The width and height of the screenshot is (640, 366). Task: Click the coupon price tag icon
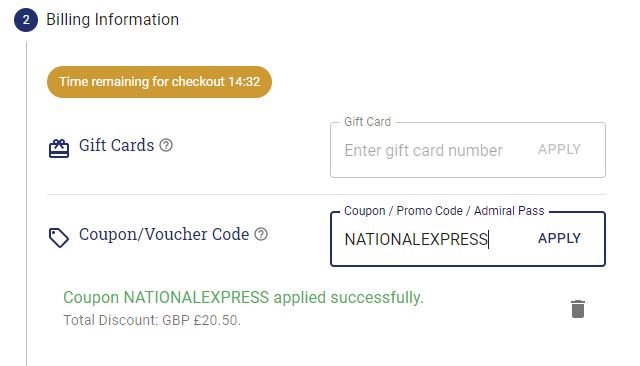pos(59,237)
